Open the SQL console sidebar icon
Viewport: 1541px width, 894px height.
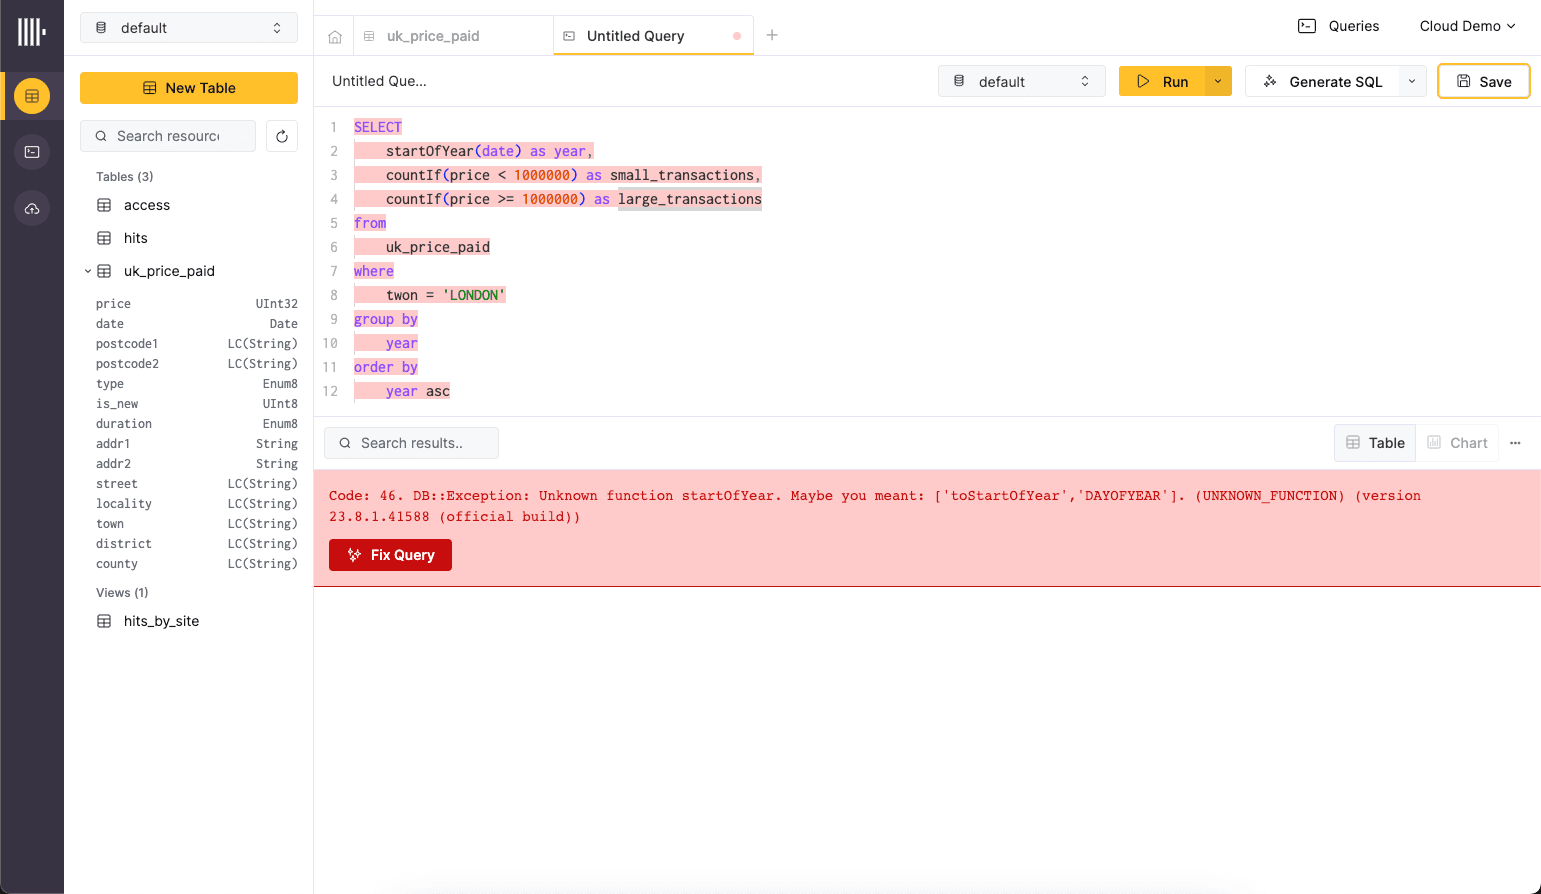tap(32, 152)
